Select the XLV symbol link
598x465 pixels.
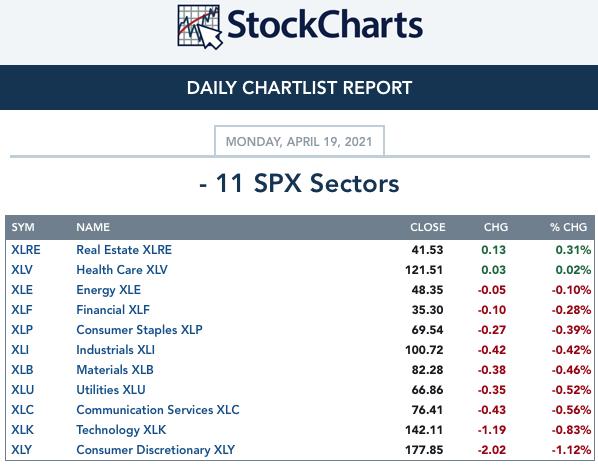pos(22,270)
